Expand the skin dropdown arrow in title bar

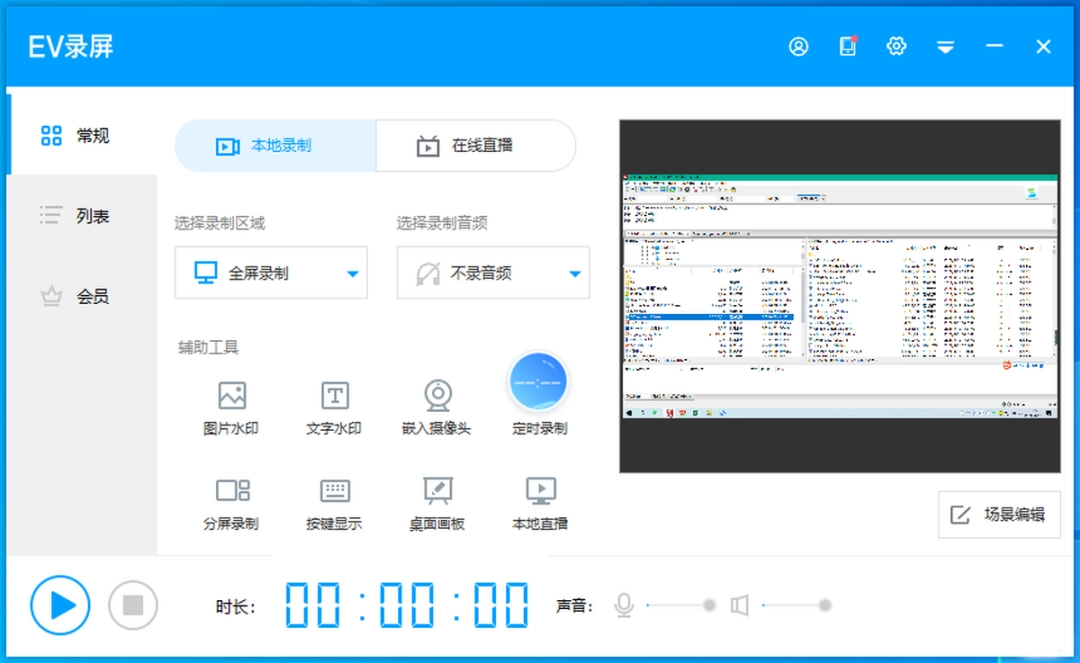945,46
